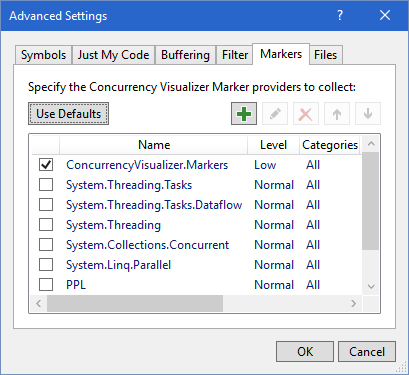
Task: Uncheck the ConcurrencyVisualizer.Markers checkbox
Action: click(x=46, y=165)
